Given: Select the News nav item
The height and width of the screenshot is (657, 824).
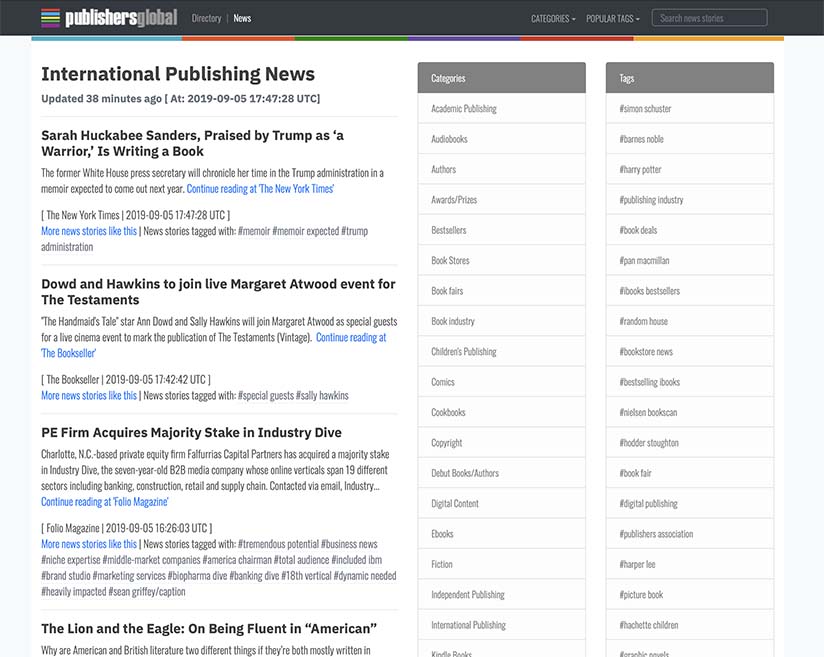Looking at the screenshot, I should [242, 18].
